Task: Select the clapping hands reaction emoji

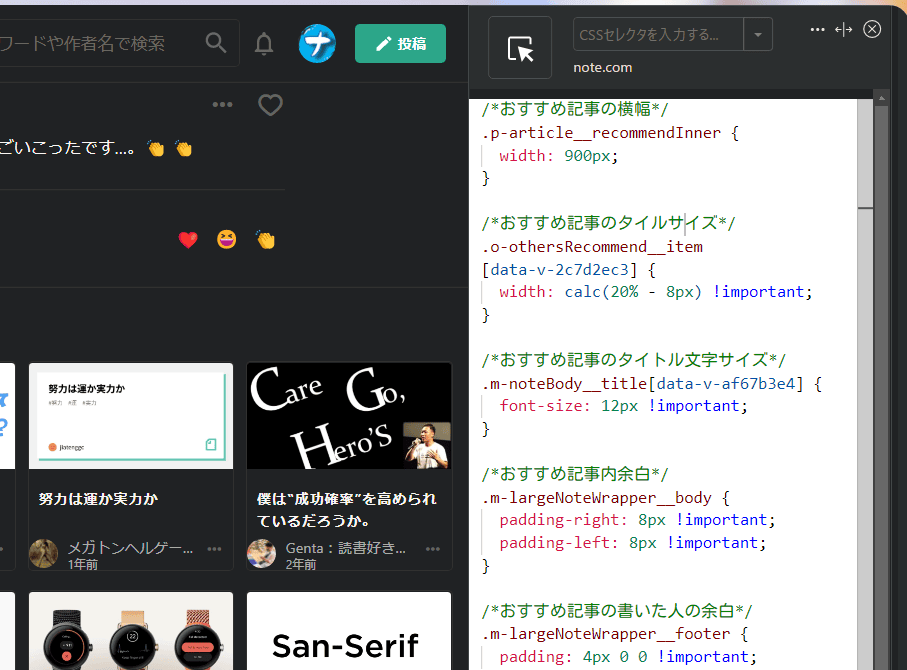Action: coord(266,240)
